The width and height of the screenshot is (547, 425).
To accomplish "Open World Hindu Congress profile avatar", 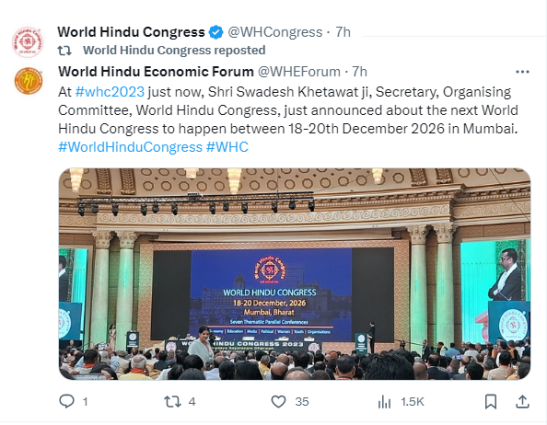I will pos(28,42).
